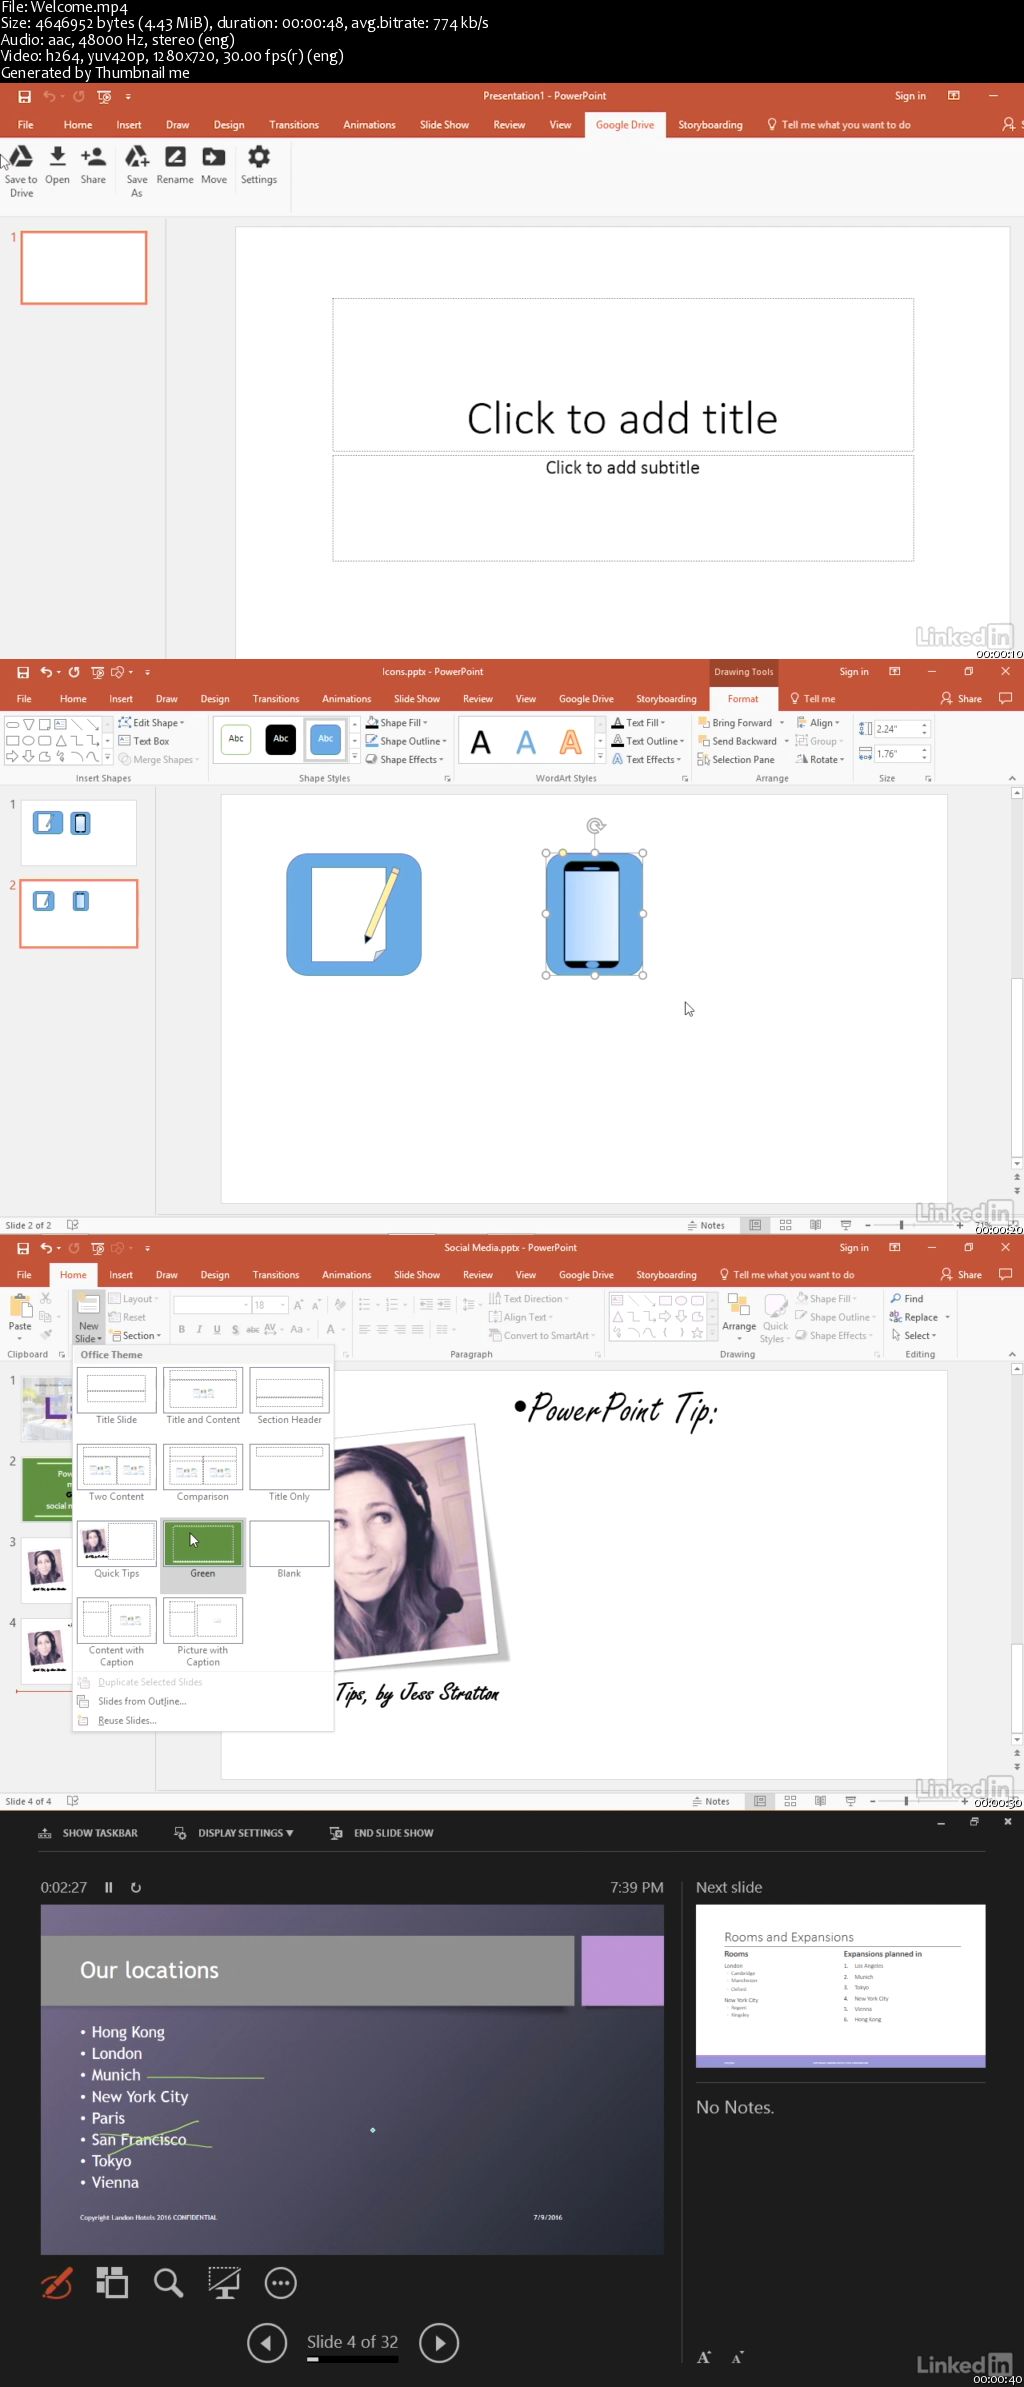Viewport: 1024px width, 2387px height.
Task: Click Find in Social Media.pptx ribbon
Action: (907, 1298)
